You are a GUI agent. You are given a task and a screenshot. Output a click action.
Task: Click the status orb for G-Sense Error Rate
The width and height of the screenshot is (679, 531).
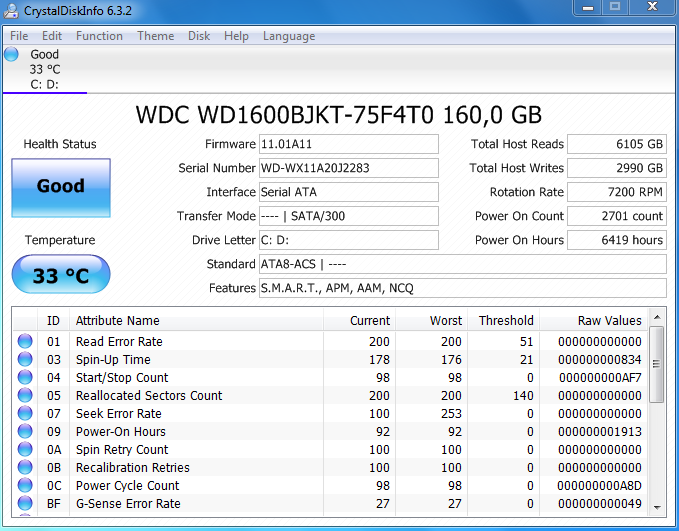[25, 503]
